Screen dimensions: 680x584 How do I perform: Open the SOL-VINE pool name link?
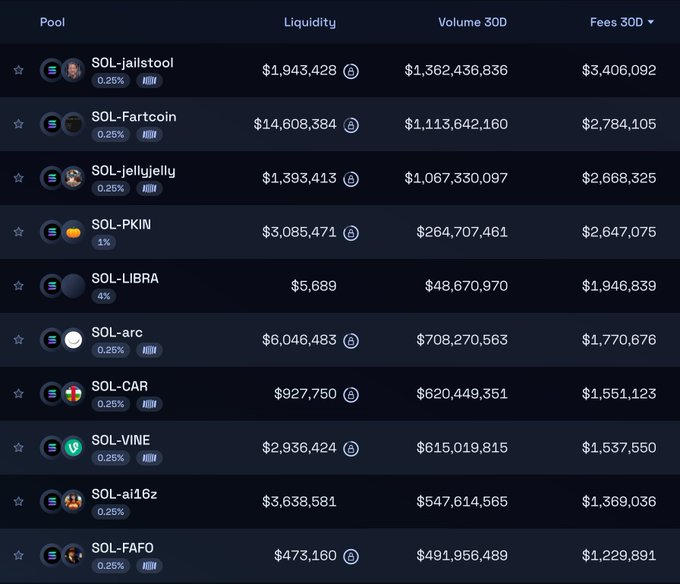[x=120, y=440]
